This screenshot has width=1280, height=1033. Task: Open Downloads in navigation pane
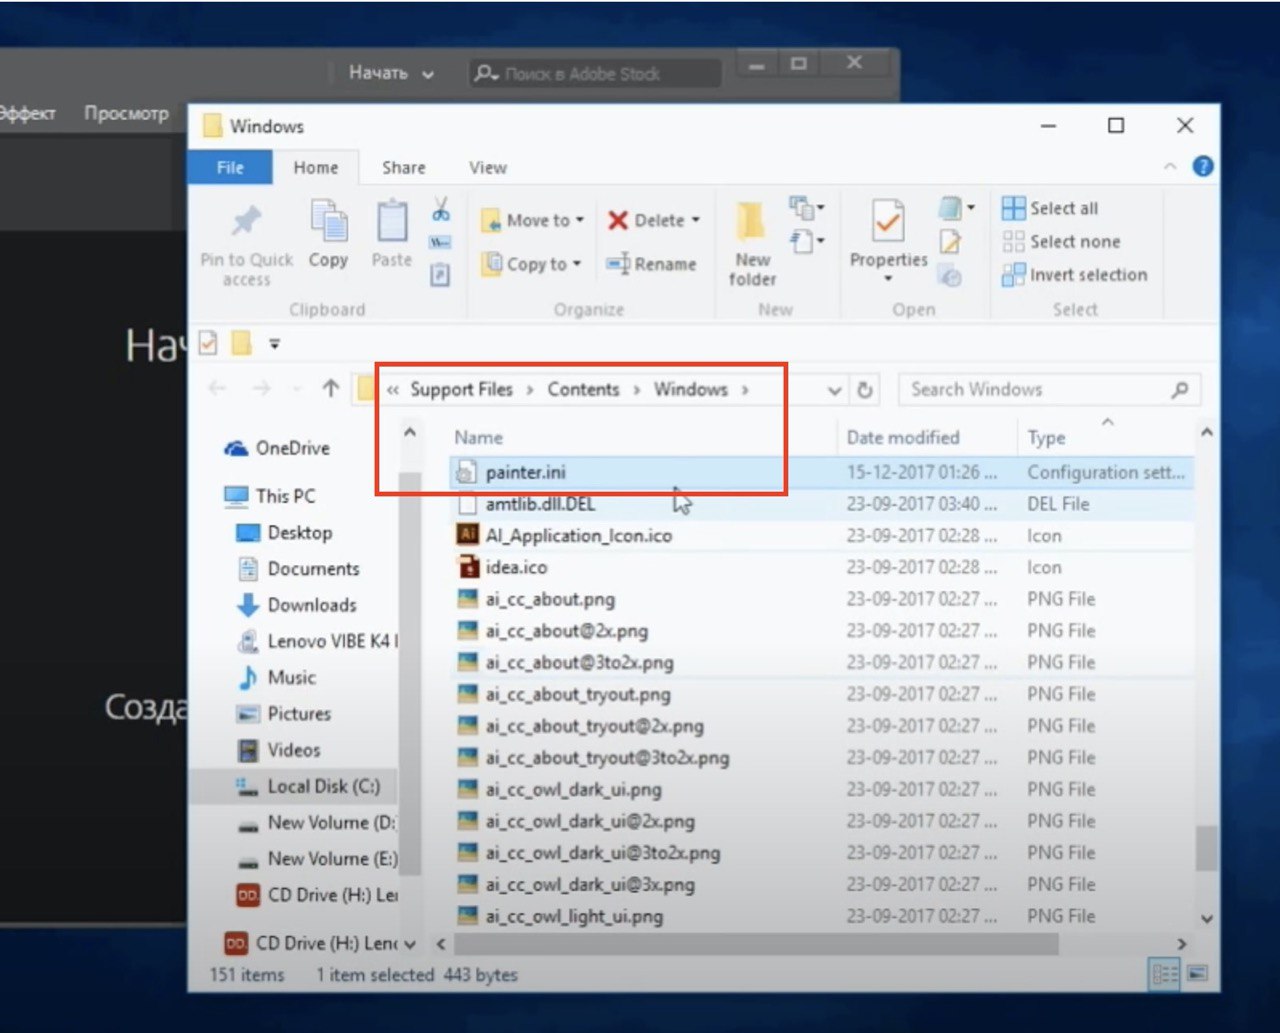(x=296, y=605)
